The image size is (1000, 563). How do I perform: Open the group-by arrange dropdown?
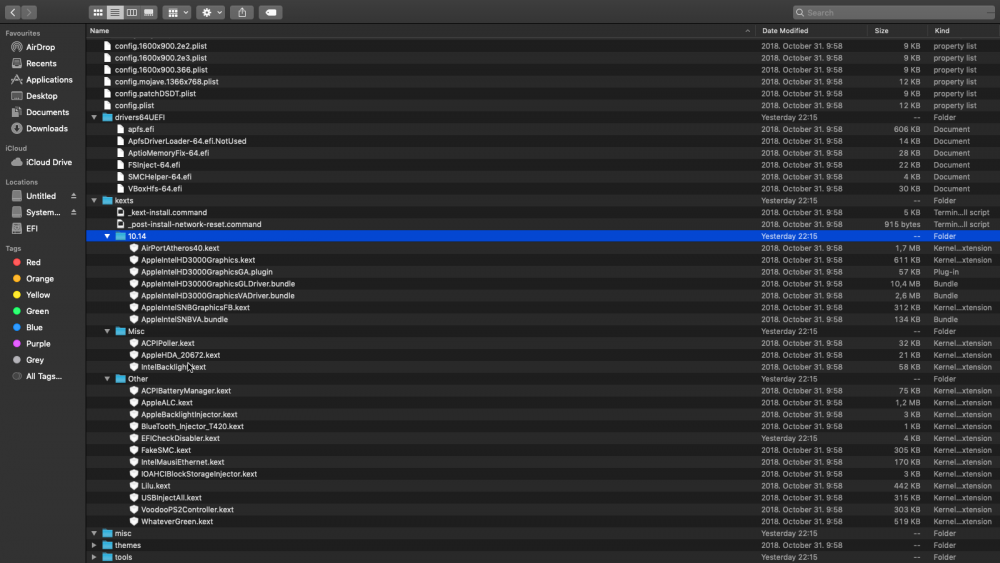tap(177, 12)
